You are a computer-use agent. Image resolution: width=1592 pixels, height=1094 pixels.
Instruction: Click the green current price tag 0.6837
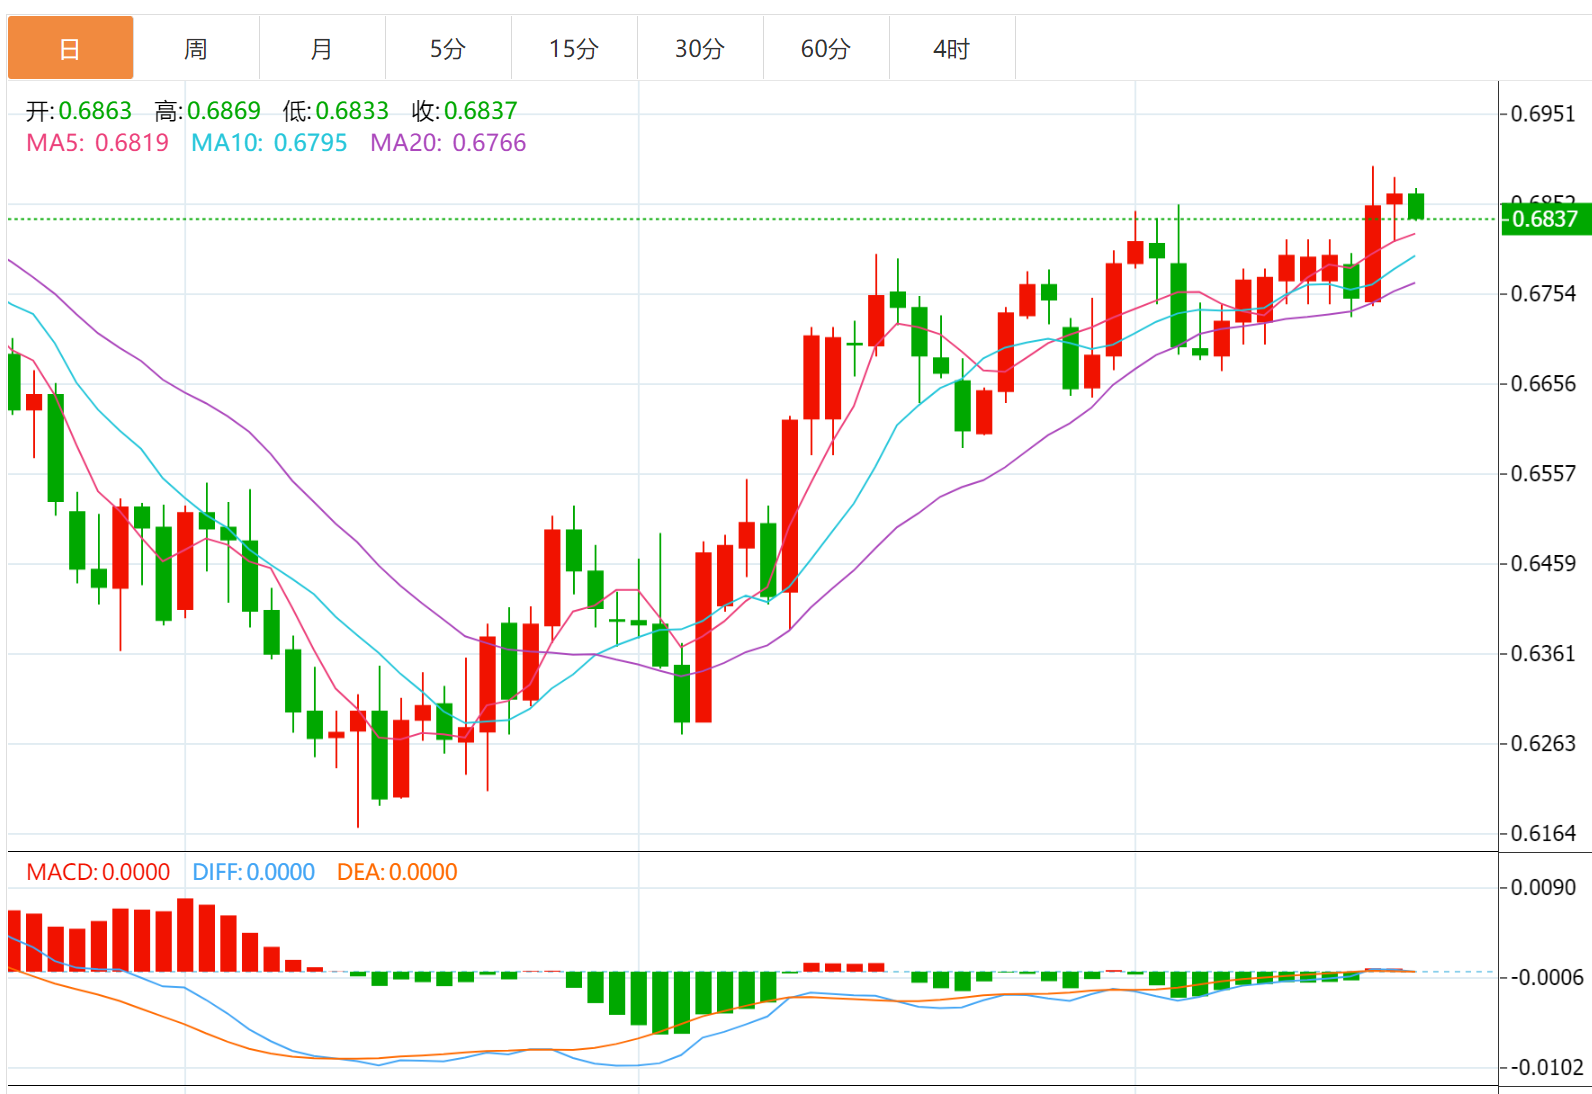coord(1546,219)
